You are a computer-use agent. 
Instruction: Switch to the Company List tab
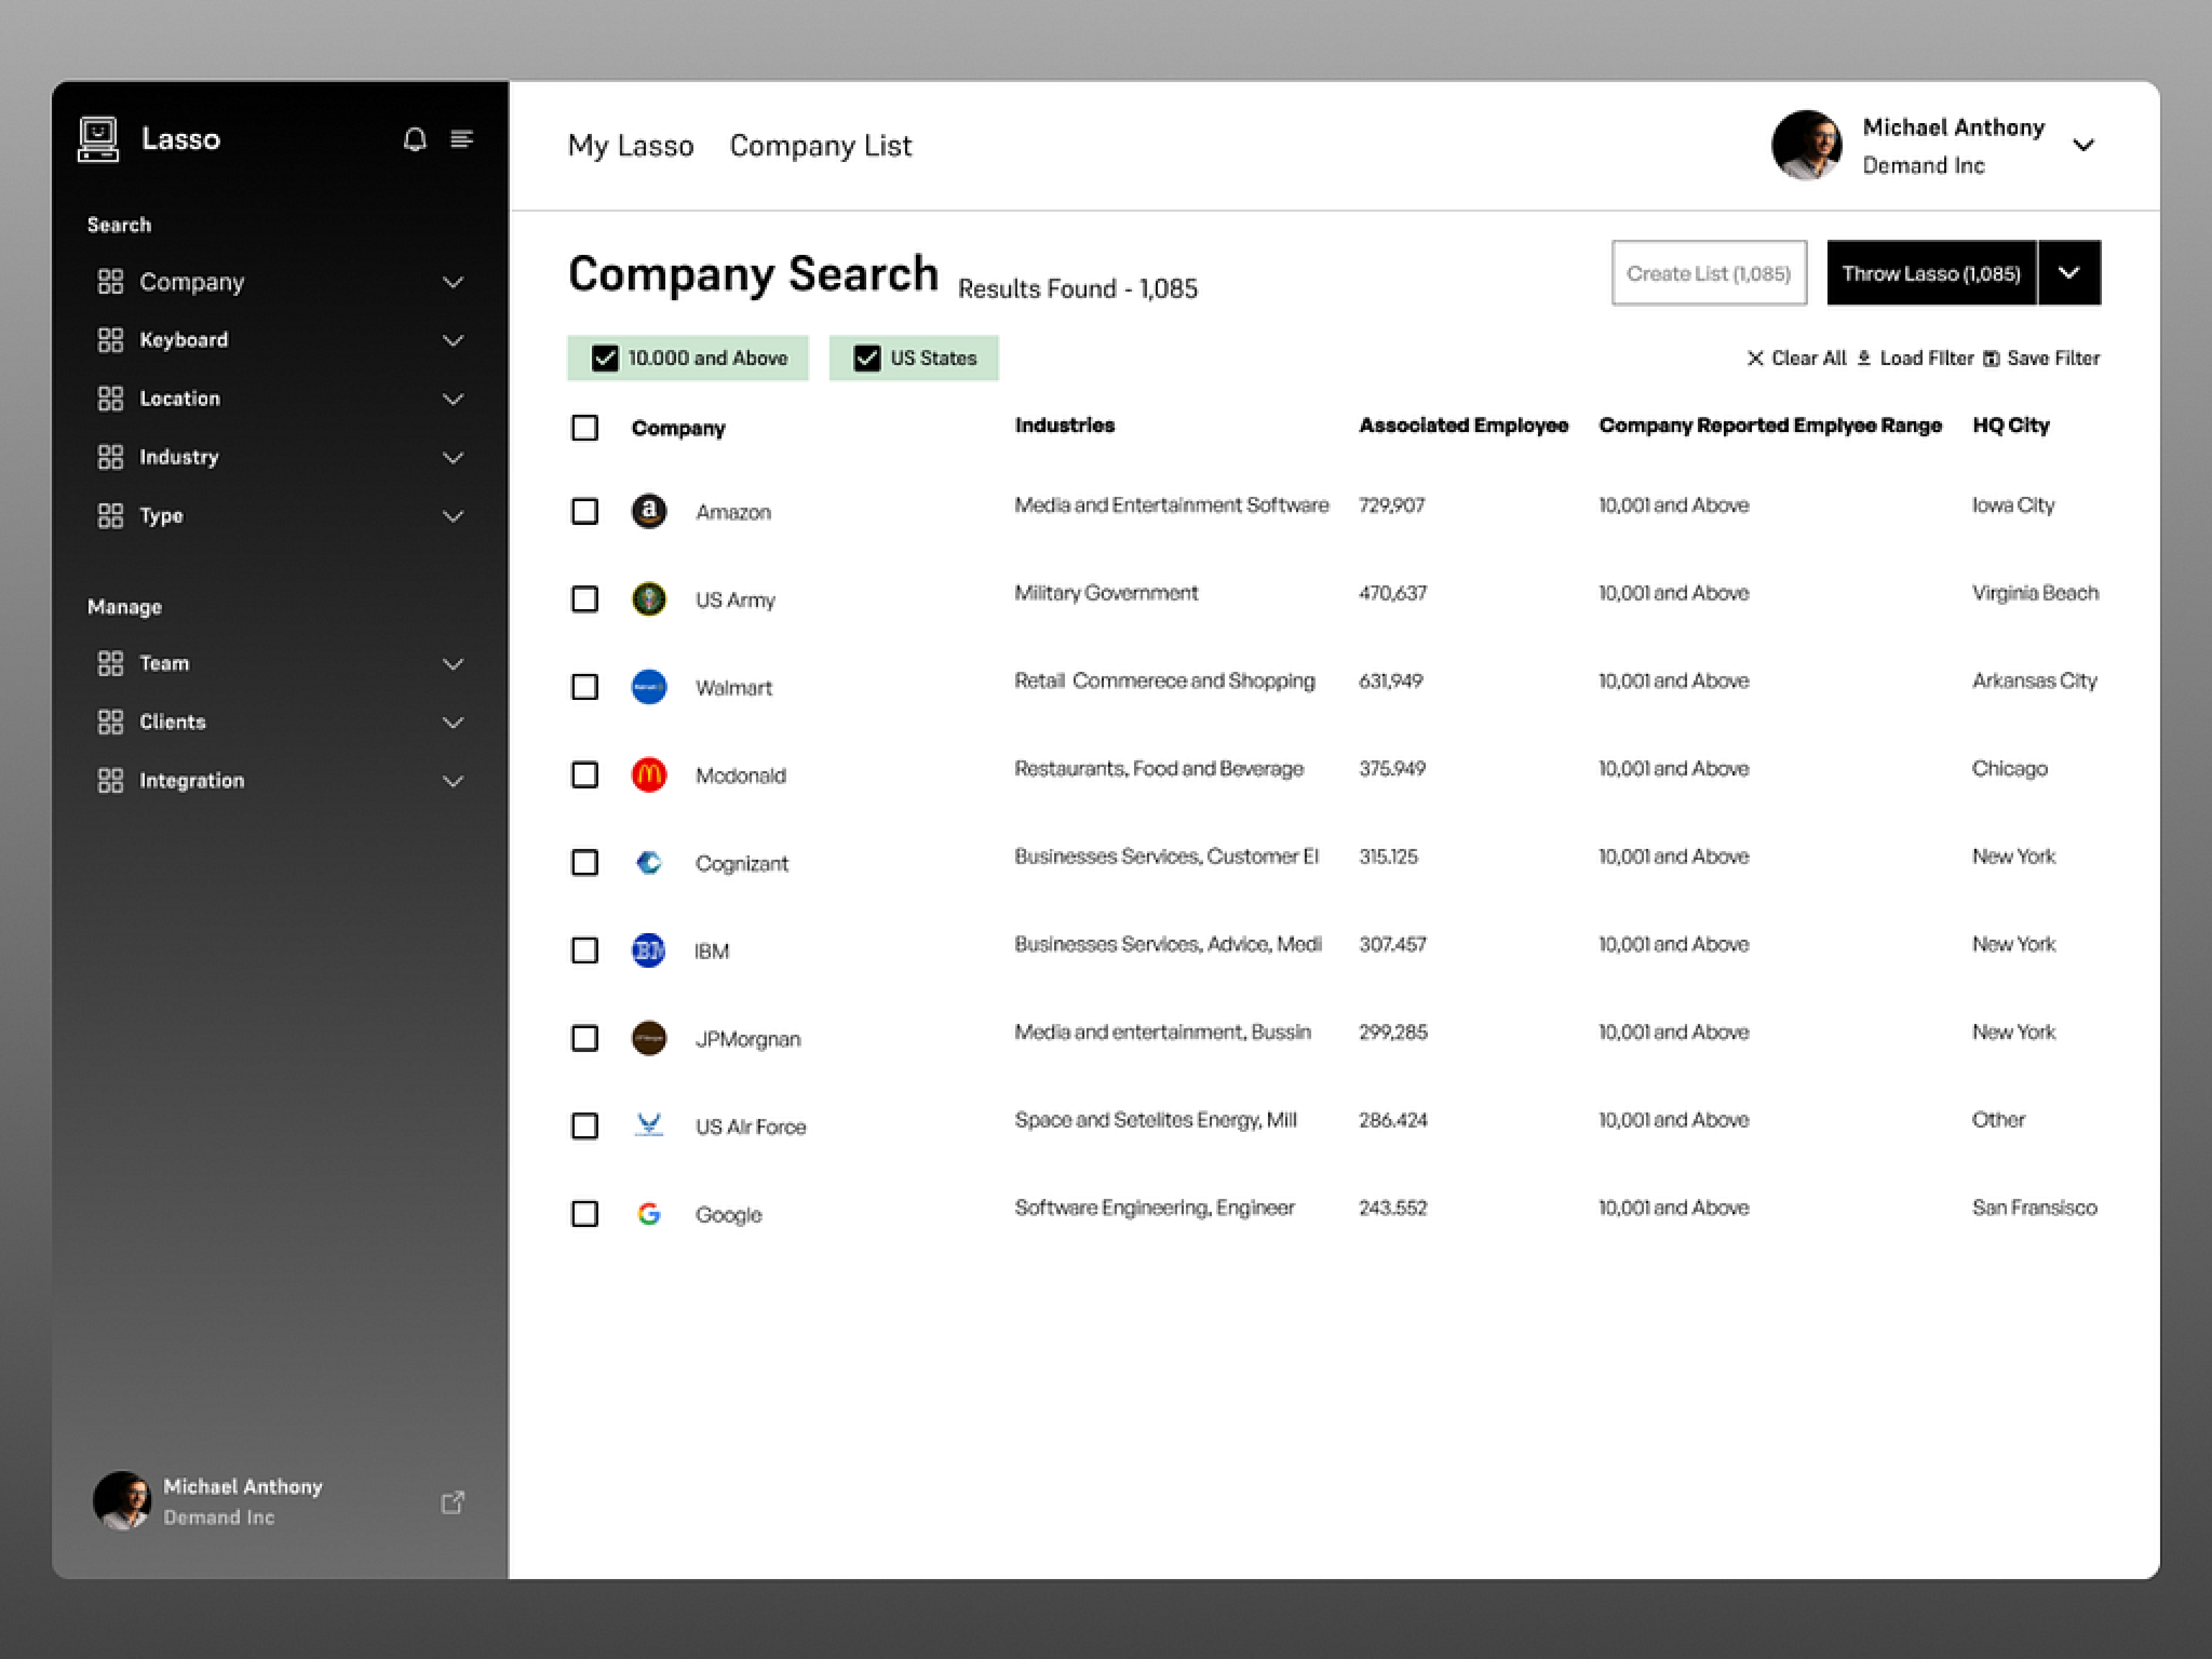pyautogui.click(x=820, y=146)
